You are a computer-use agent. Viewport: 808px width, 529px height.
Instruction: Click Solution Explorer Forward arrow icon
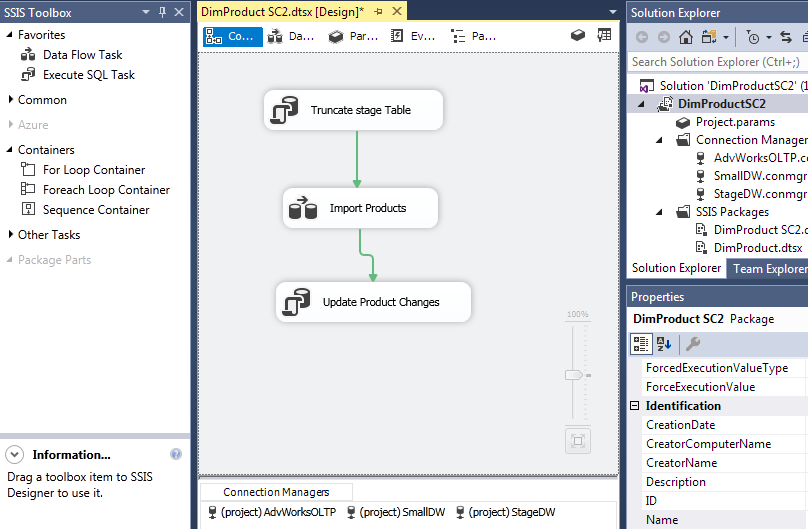click(x=664, y=37)
